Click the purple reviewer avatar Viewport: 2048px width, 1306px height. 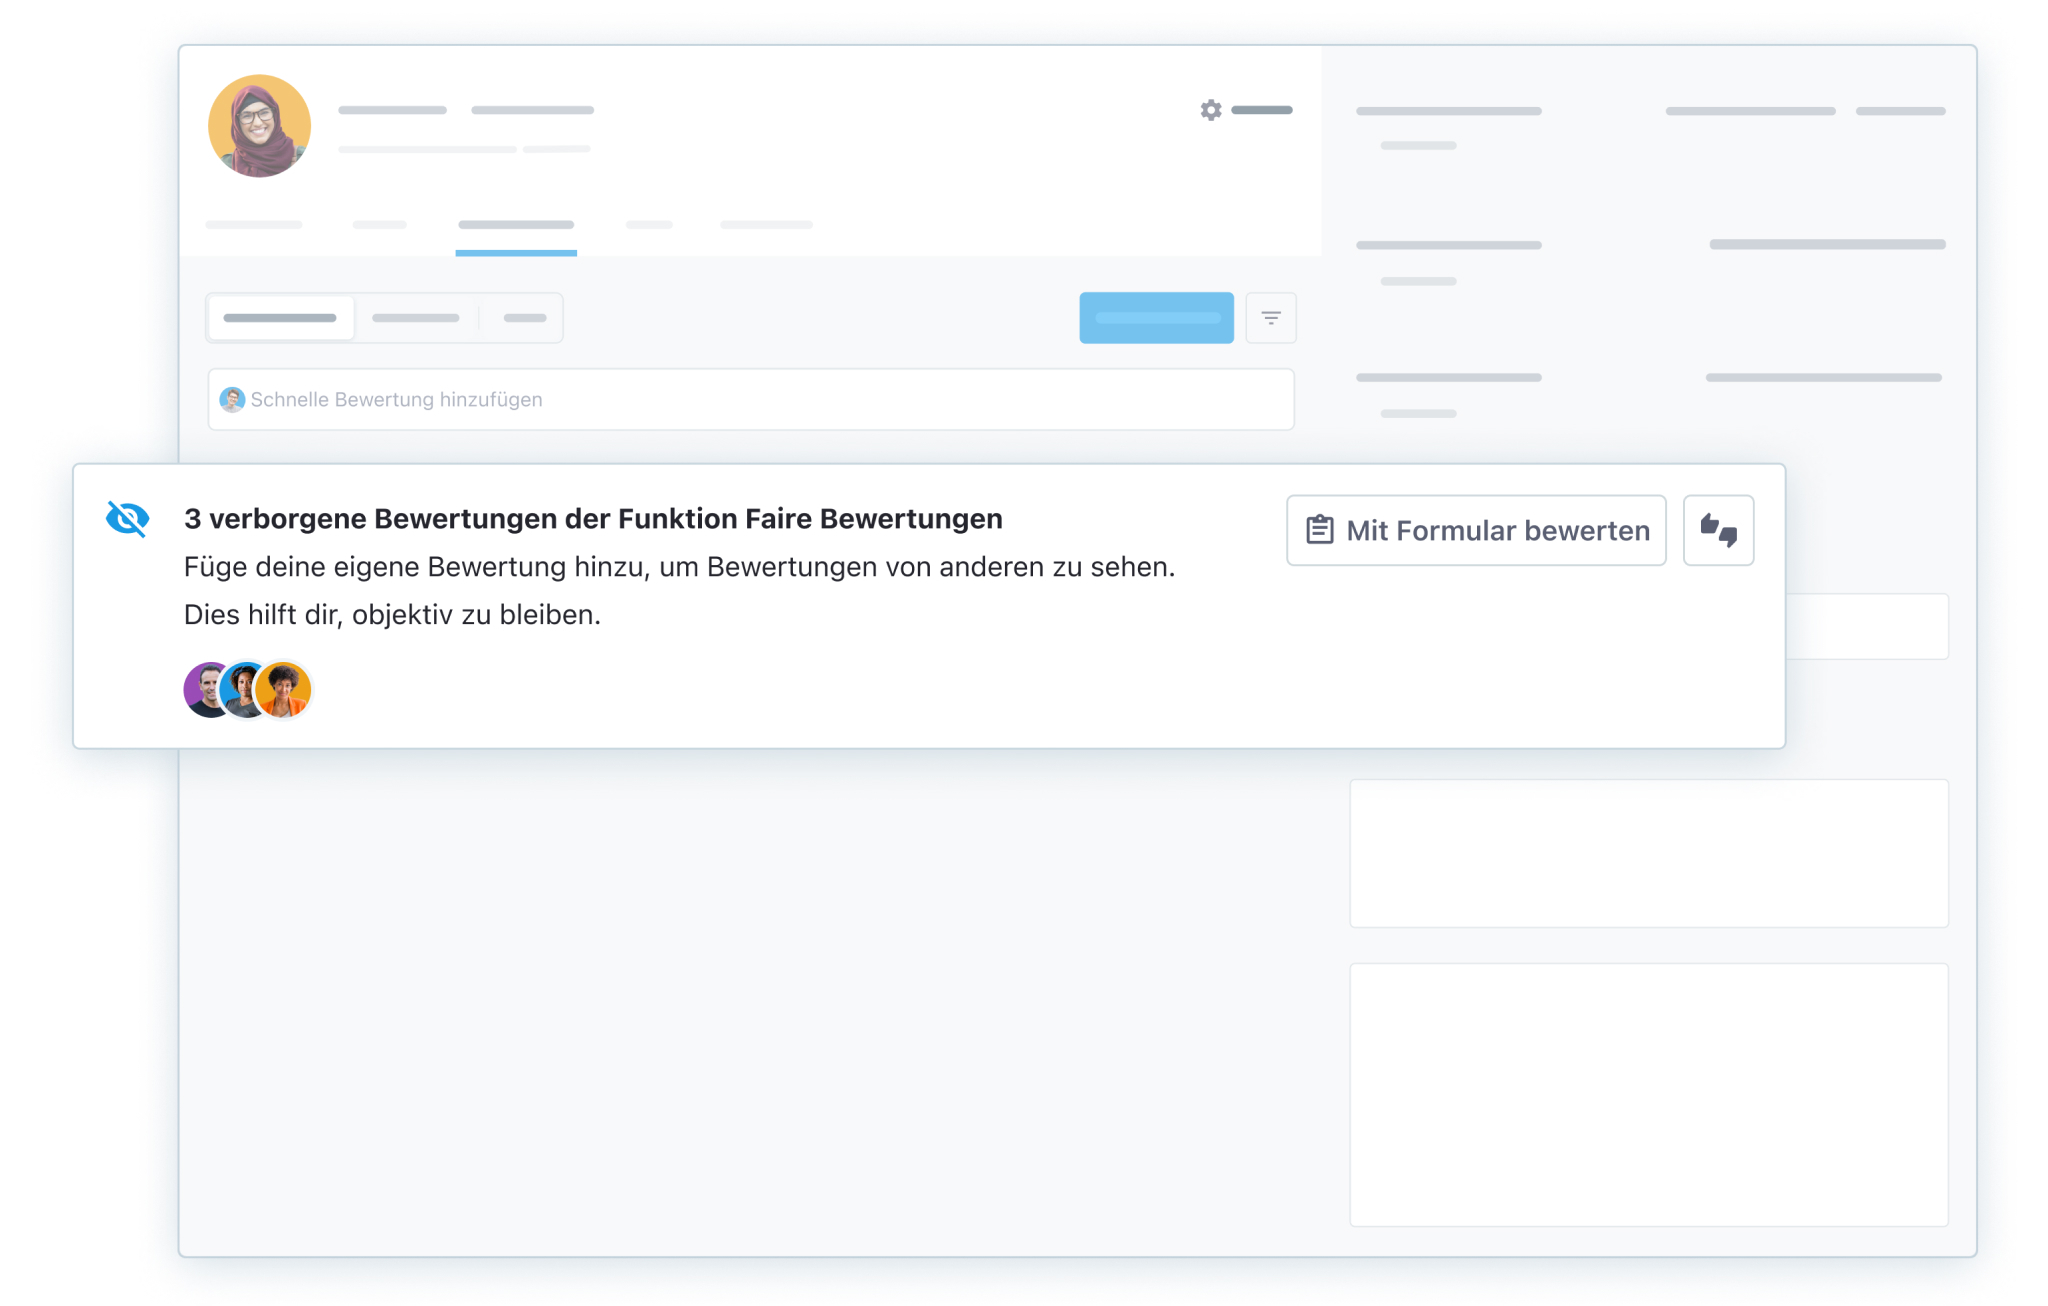coord(201,690)
